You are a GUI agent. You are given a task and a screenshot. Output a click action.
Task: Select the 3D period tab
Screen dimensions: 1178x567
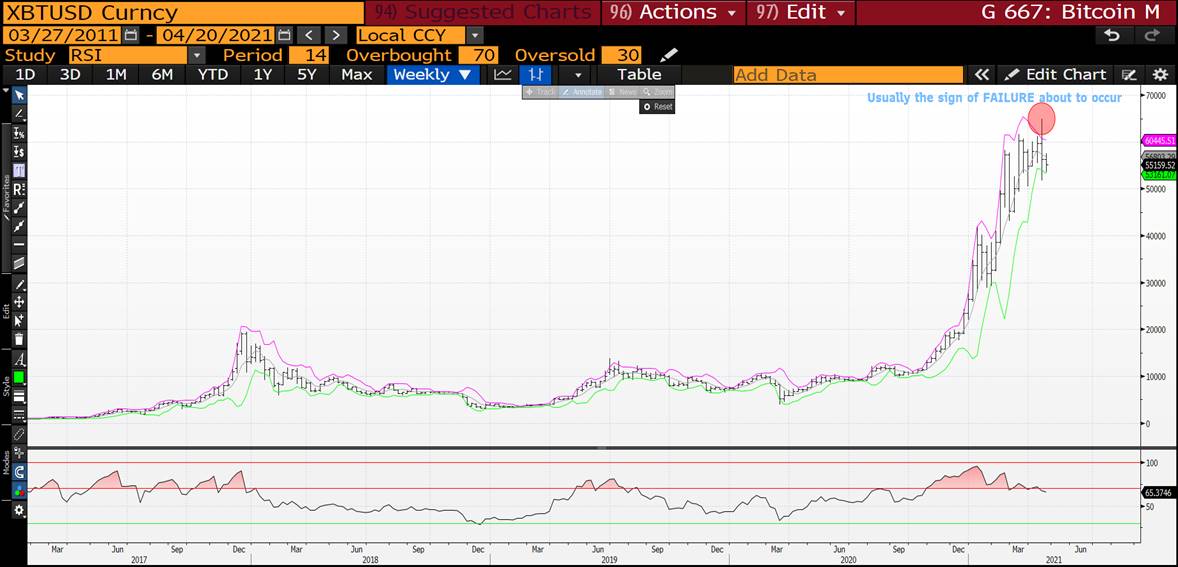pyautogui.click(x=71, y=74)
